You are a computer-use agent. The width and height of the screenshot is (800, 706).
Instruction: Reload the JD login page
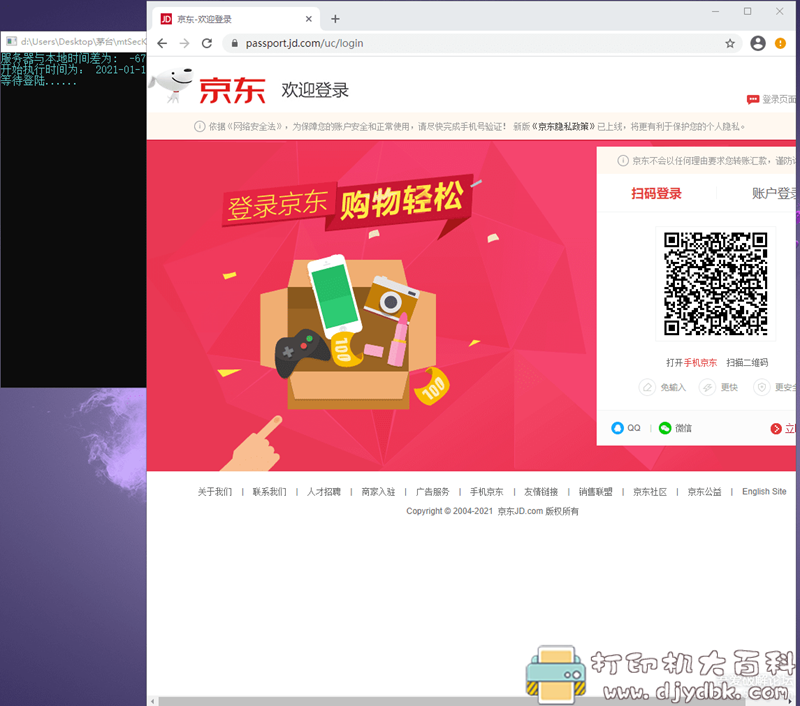click(207, 43)
